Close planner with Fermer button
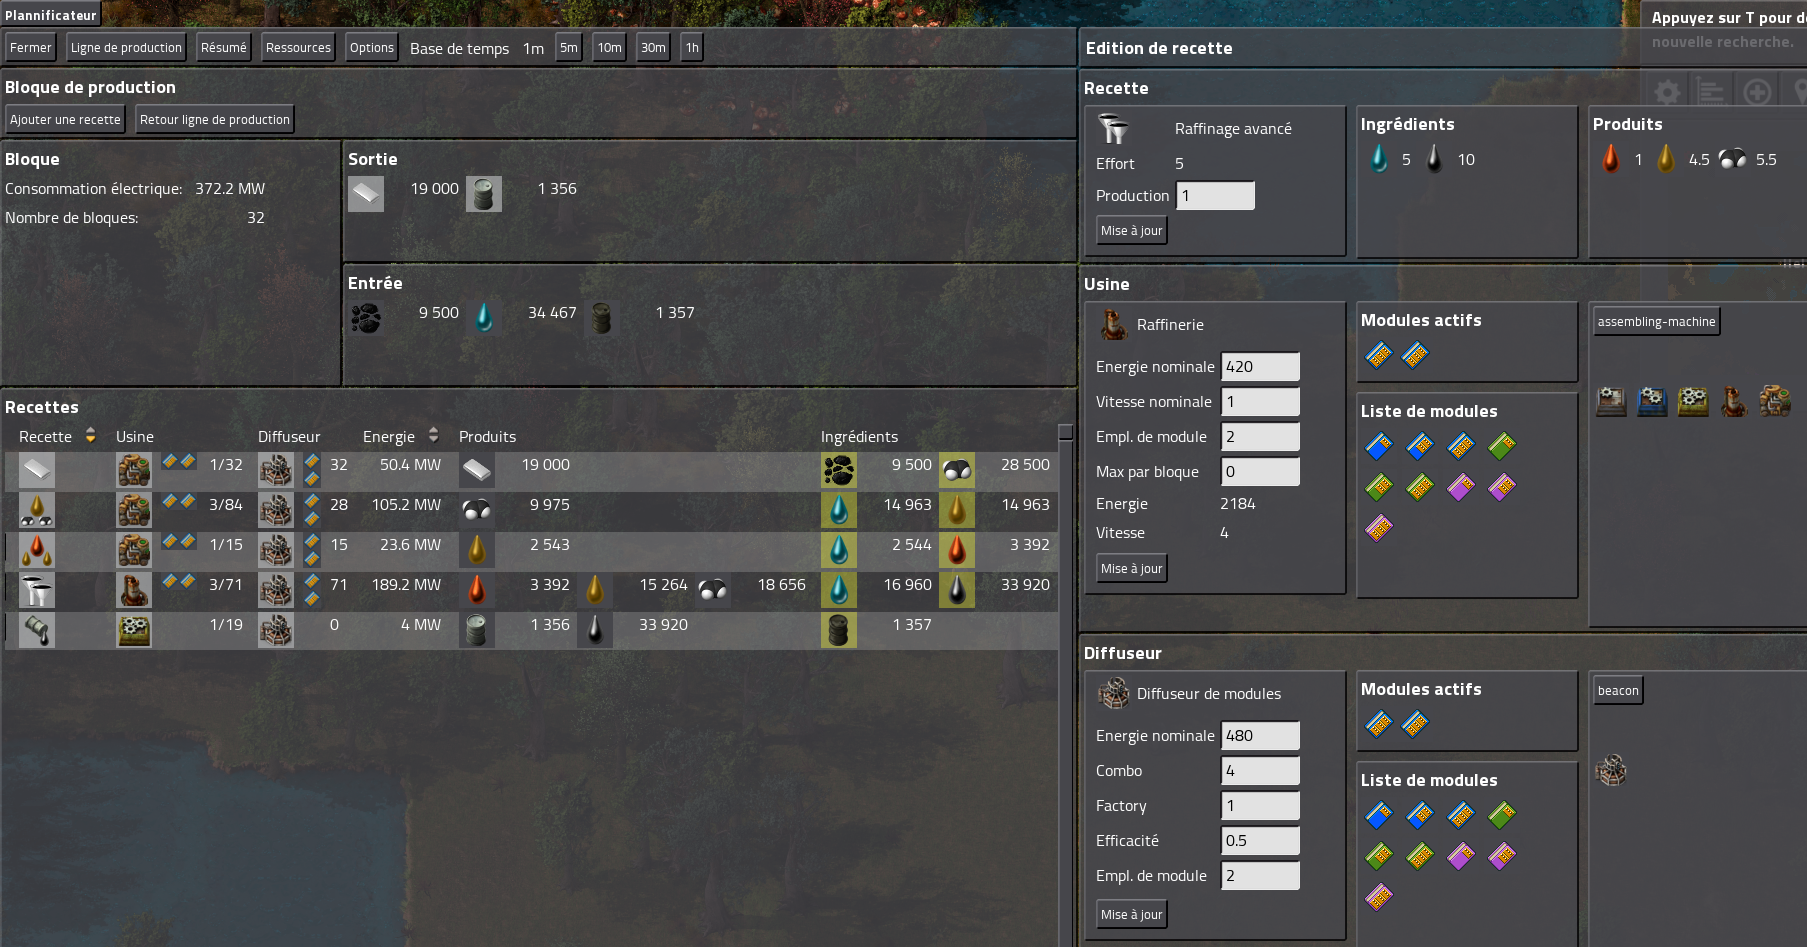 pos(31,47)
